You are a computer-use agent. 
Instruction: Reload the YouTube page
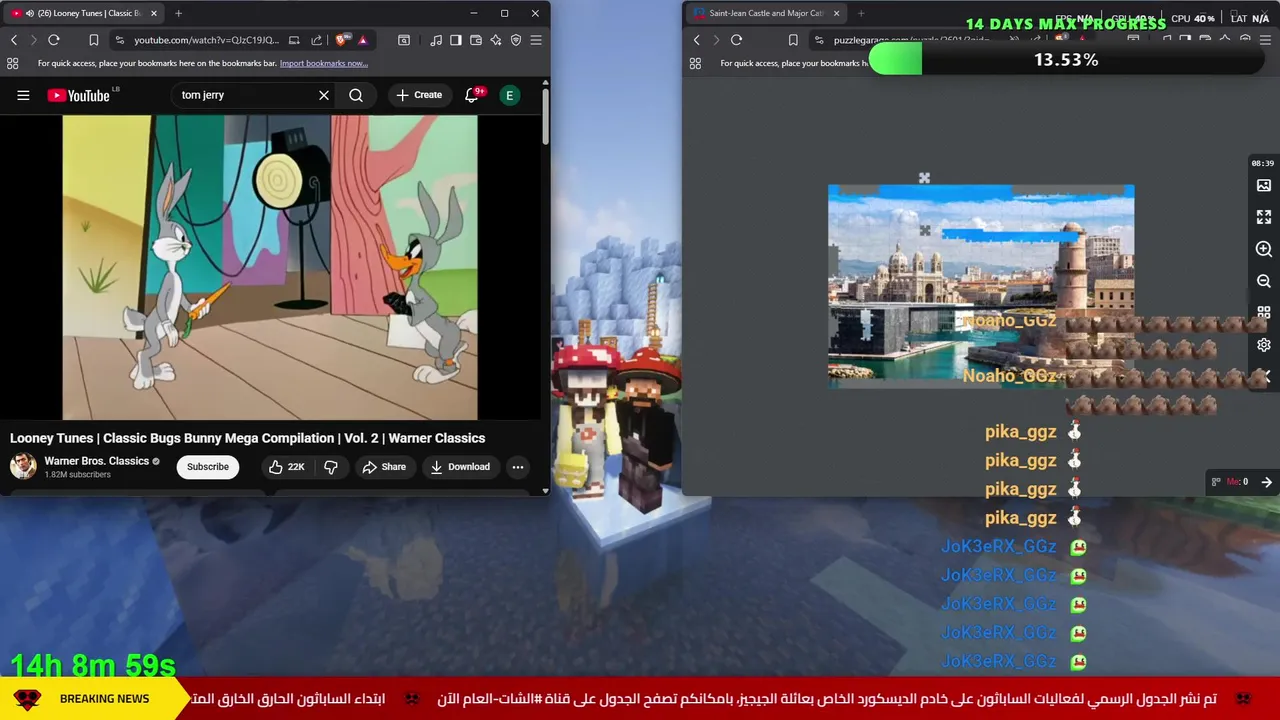(54, 40)
